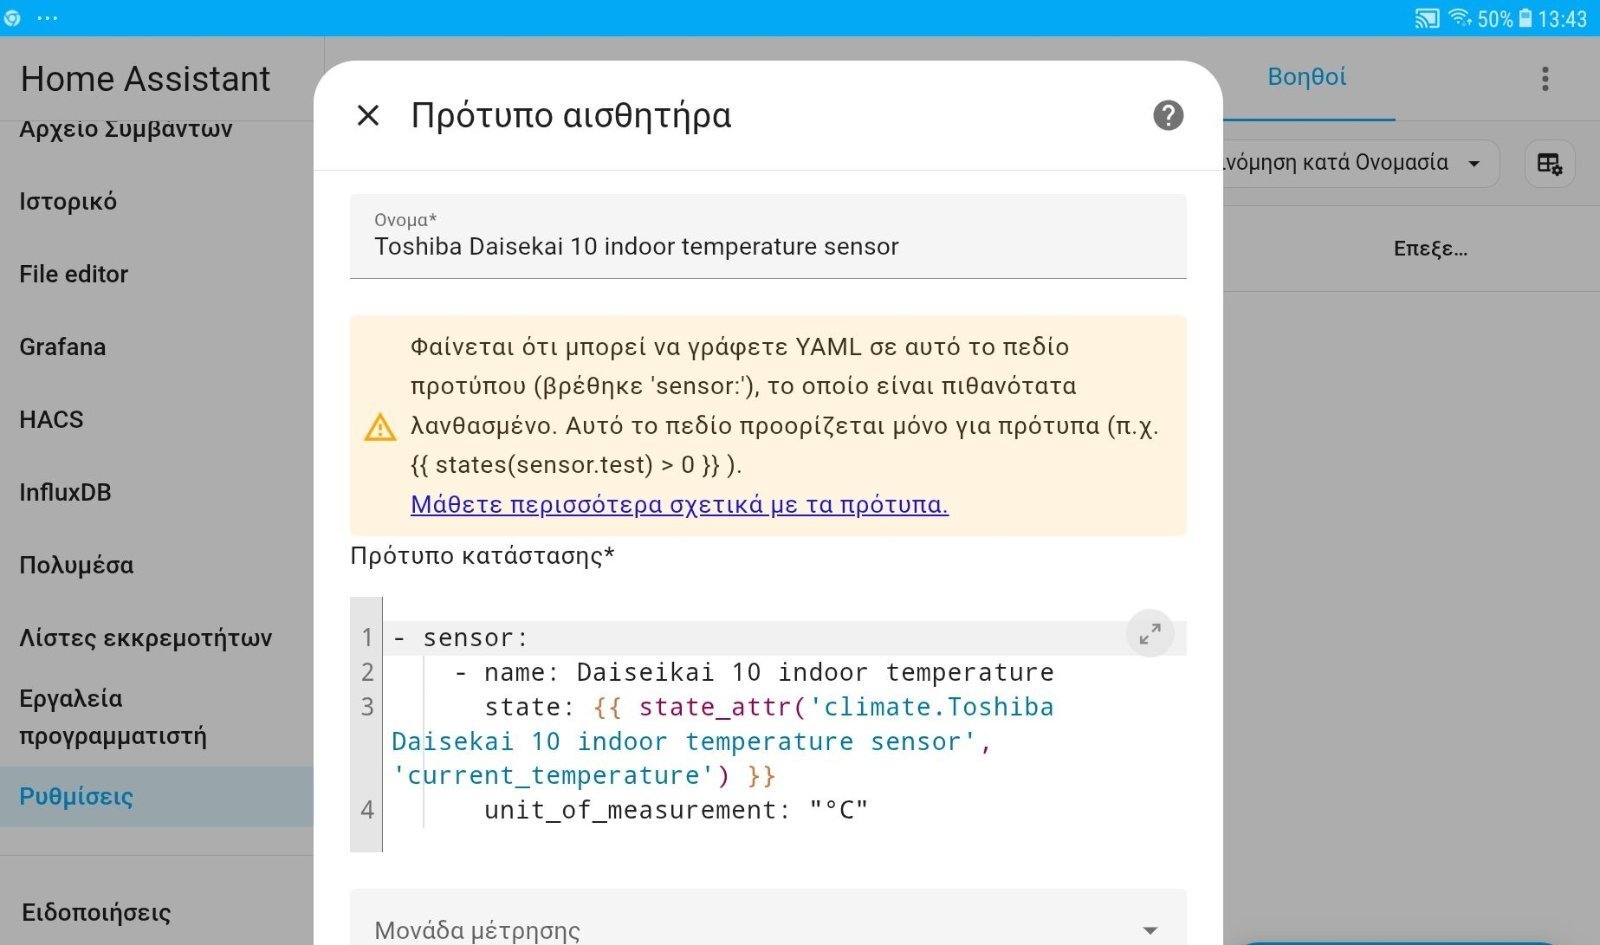Screen dimensions: 1600x945
Task: Expand the code editor to fullscreen
Action: [1150, 633]
